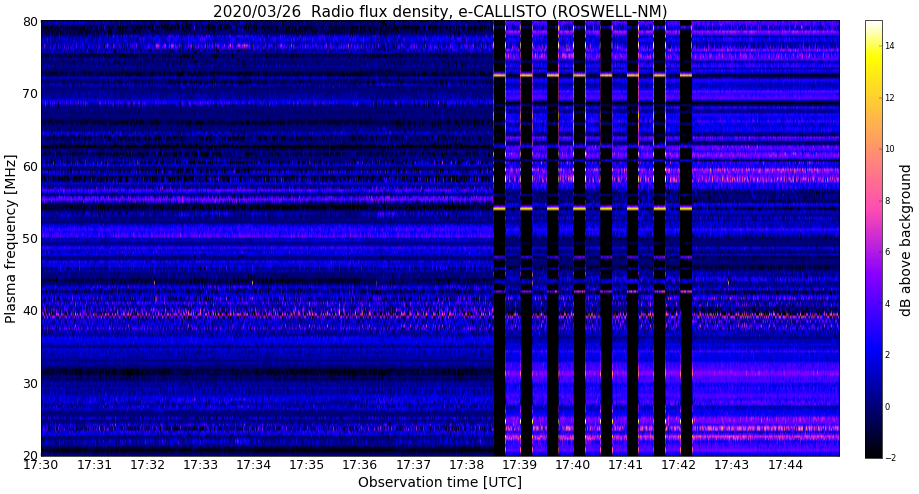Select the 17:39 time tick label
Viewport: 919px width, 494px height.
coord(520,465)
